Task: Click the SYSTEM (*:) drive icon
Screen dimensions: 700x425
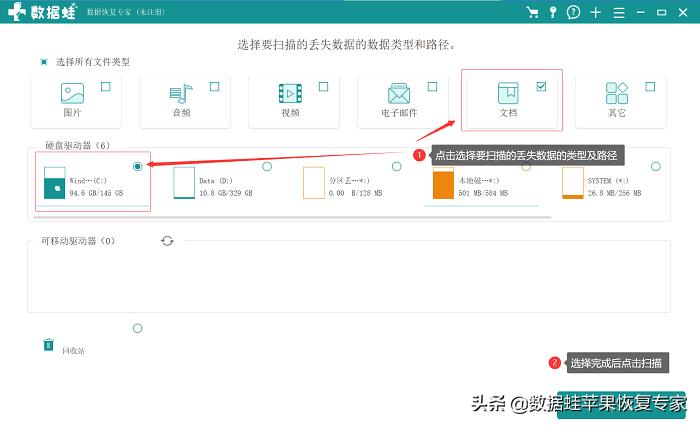Action: [573, 183]
